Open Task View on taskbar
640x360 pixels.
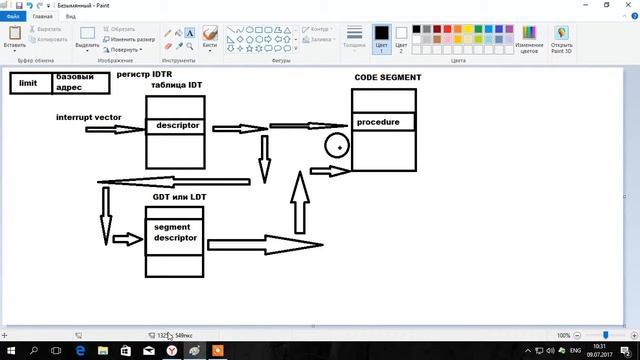click(56, 351)
